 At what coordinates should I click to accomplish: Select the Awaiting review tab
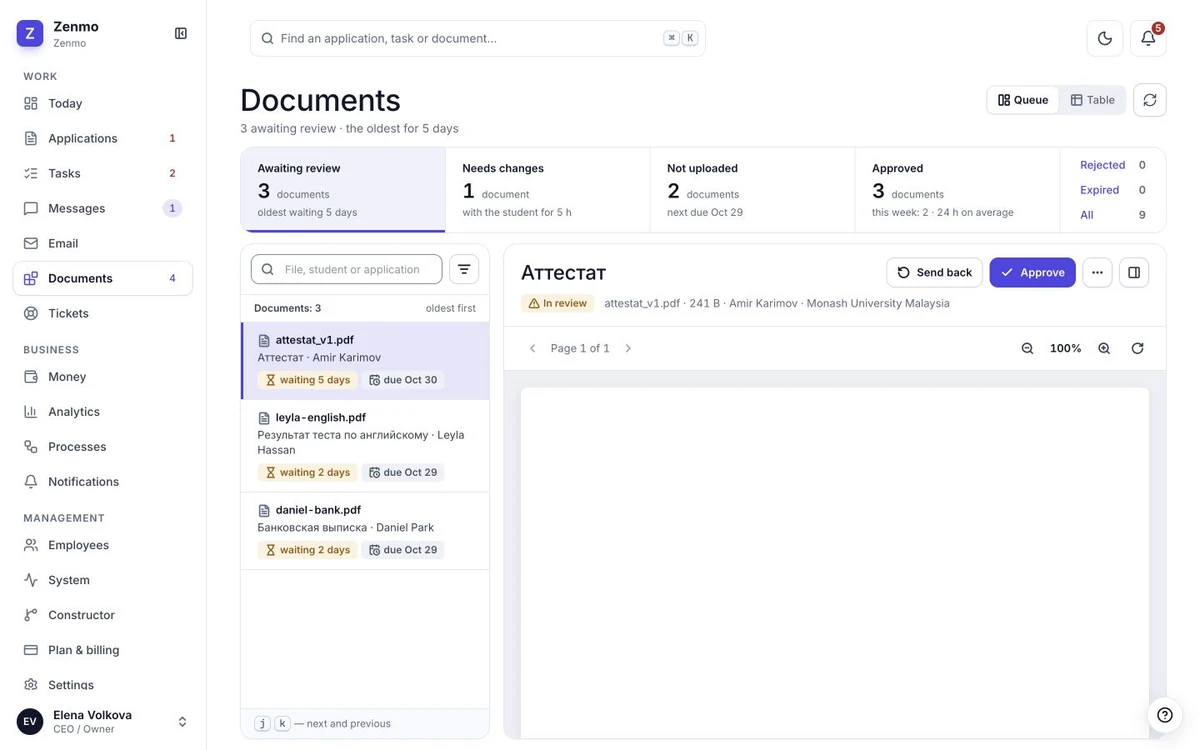[x=343, y=190]
